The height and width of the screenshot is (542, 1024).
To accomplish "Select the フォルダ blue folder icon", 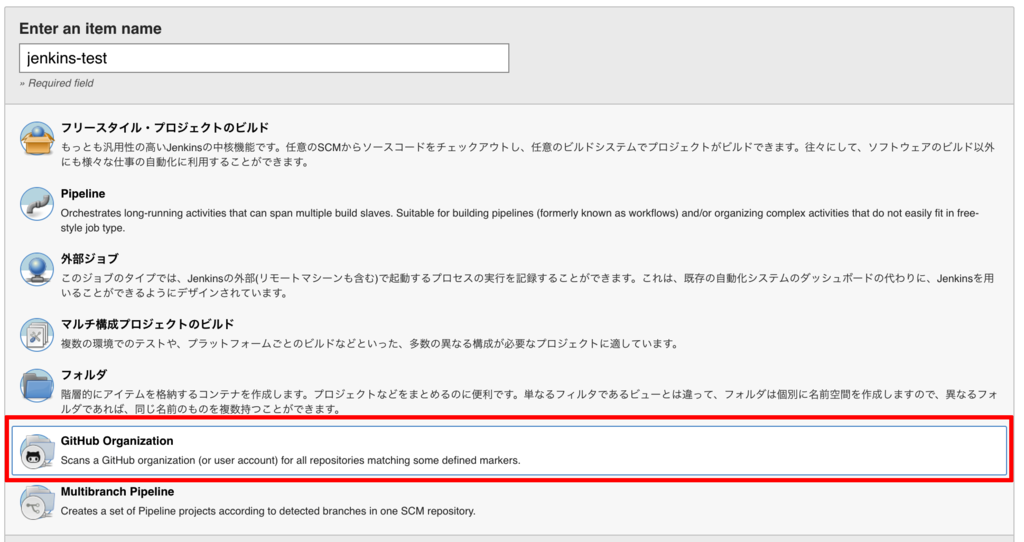I will [x=37, y=385].
